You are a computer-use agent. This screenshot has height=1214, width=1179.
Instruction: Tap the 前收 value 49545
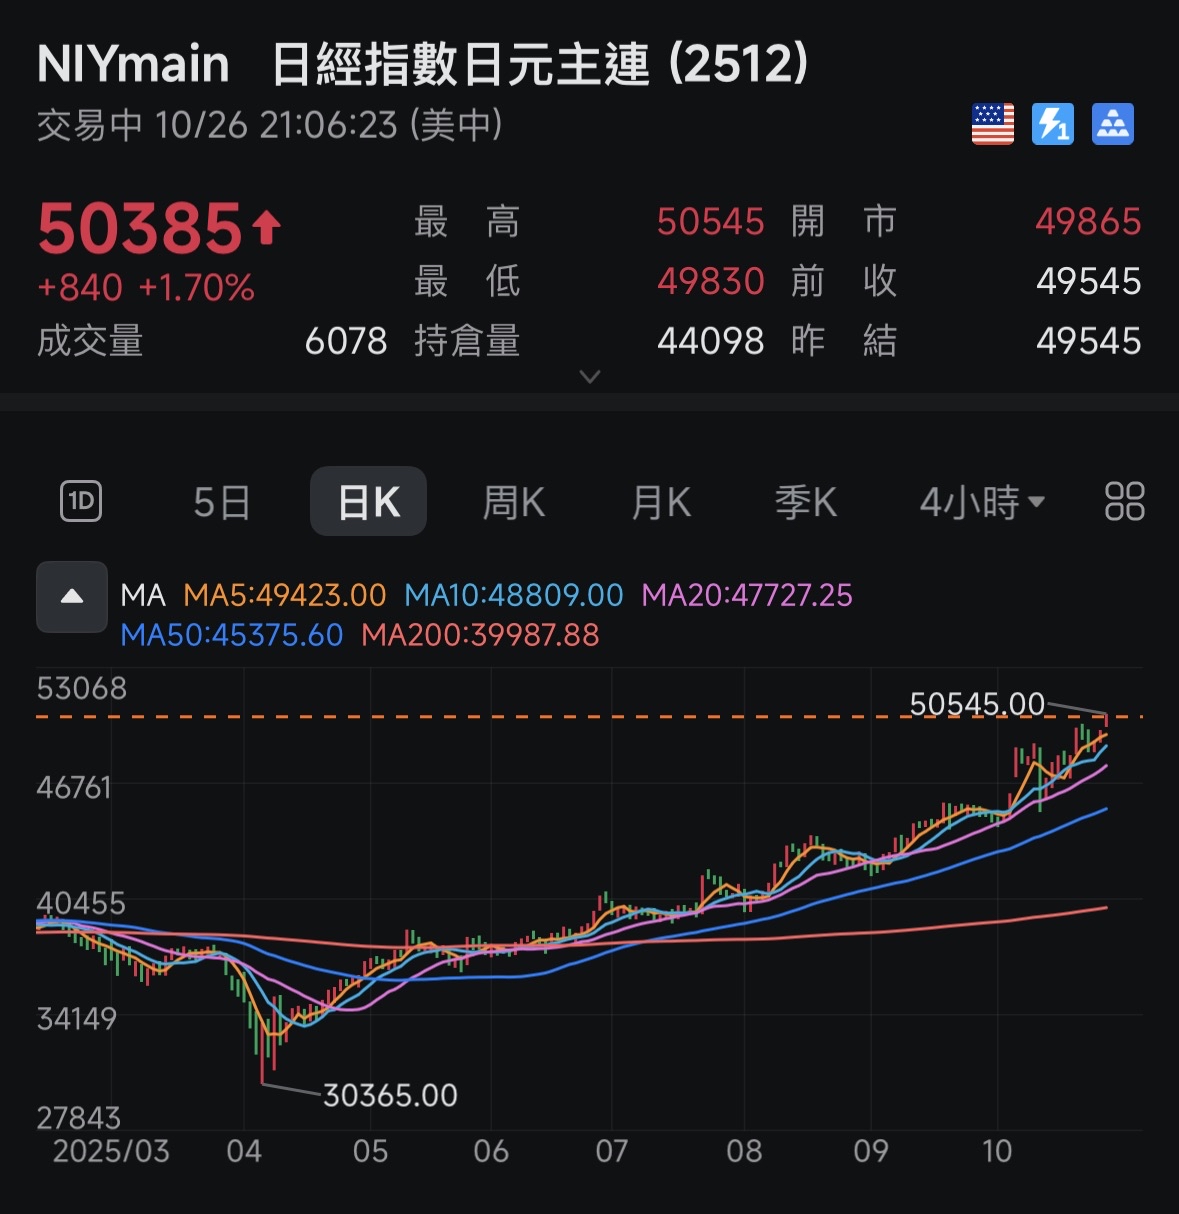pos(1088,281)
